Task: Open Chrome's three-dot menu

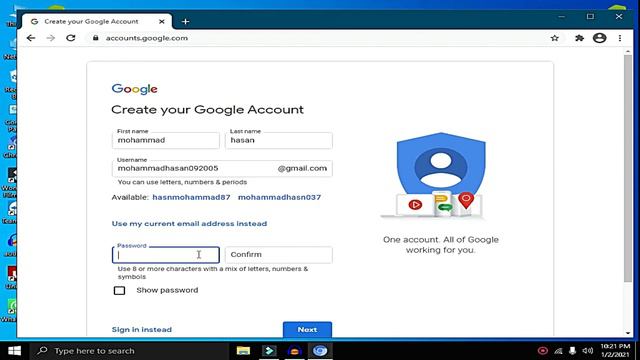Action: [x=620, y=38]
